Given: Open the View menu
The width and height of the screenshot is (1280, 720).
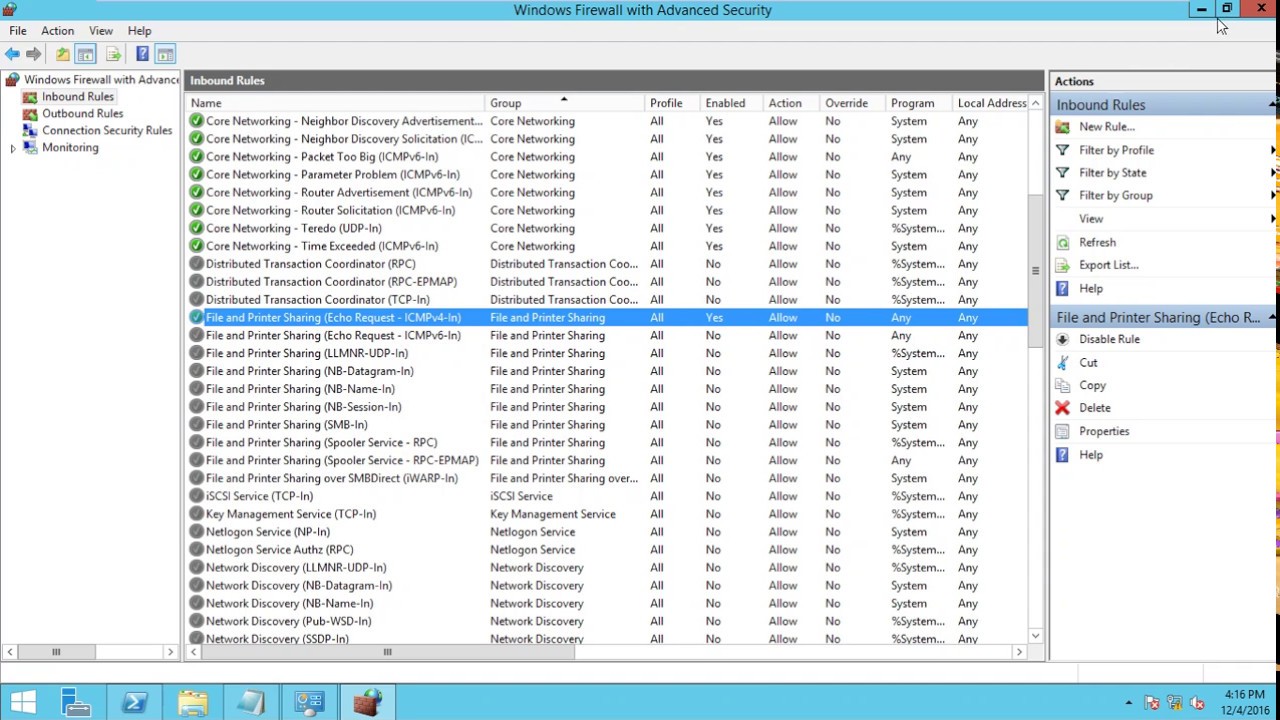Looking at the screenshot, I should (x=101, y=31).
